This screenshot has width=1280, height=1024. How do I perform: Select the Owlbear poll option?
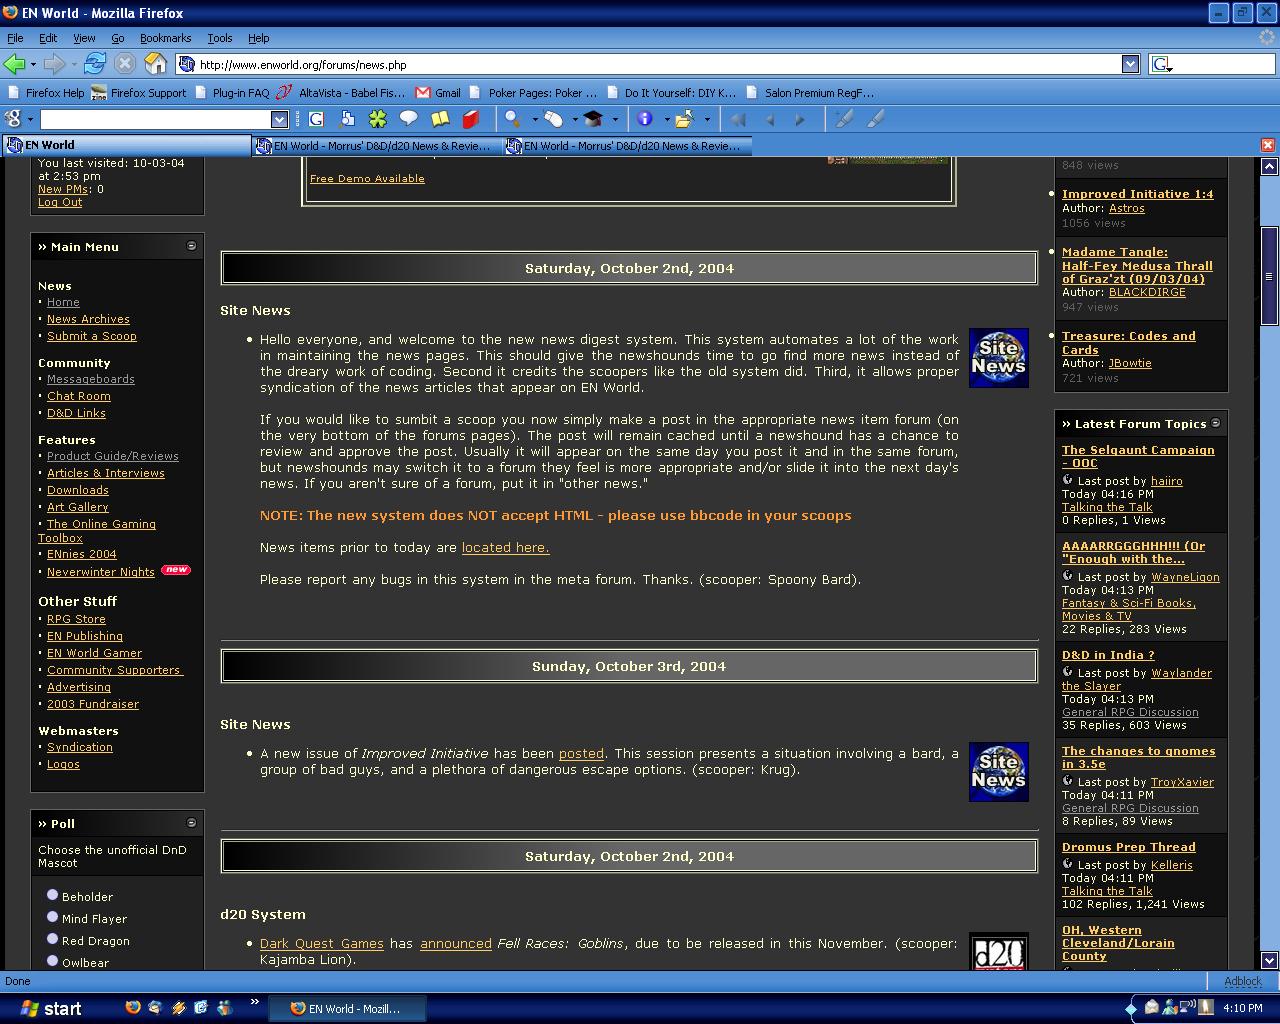point(53,961)
